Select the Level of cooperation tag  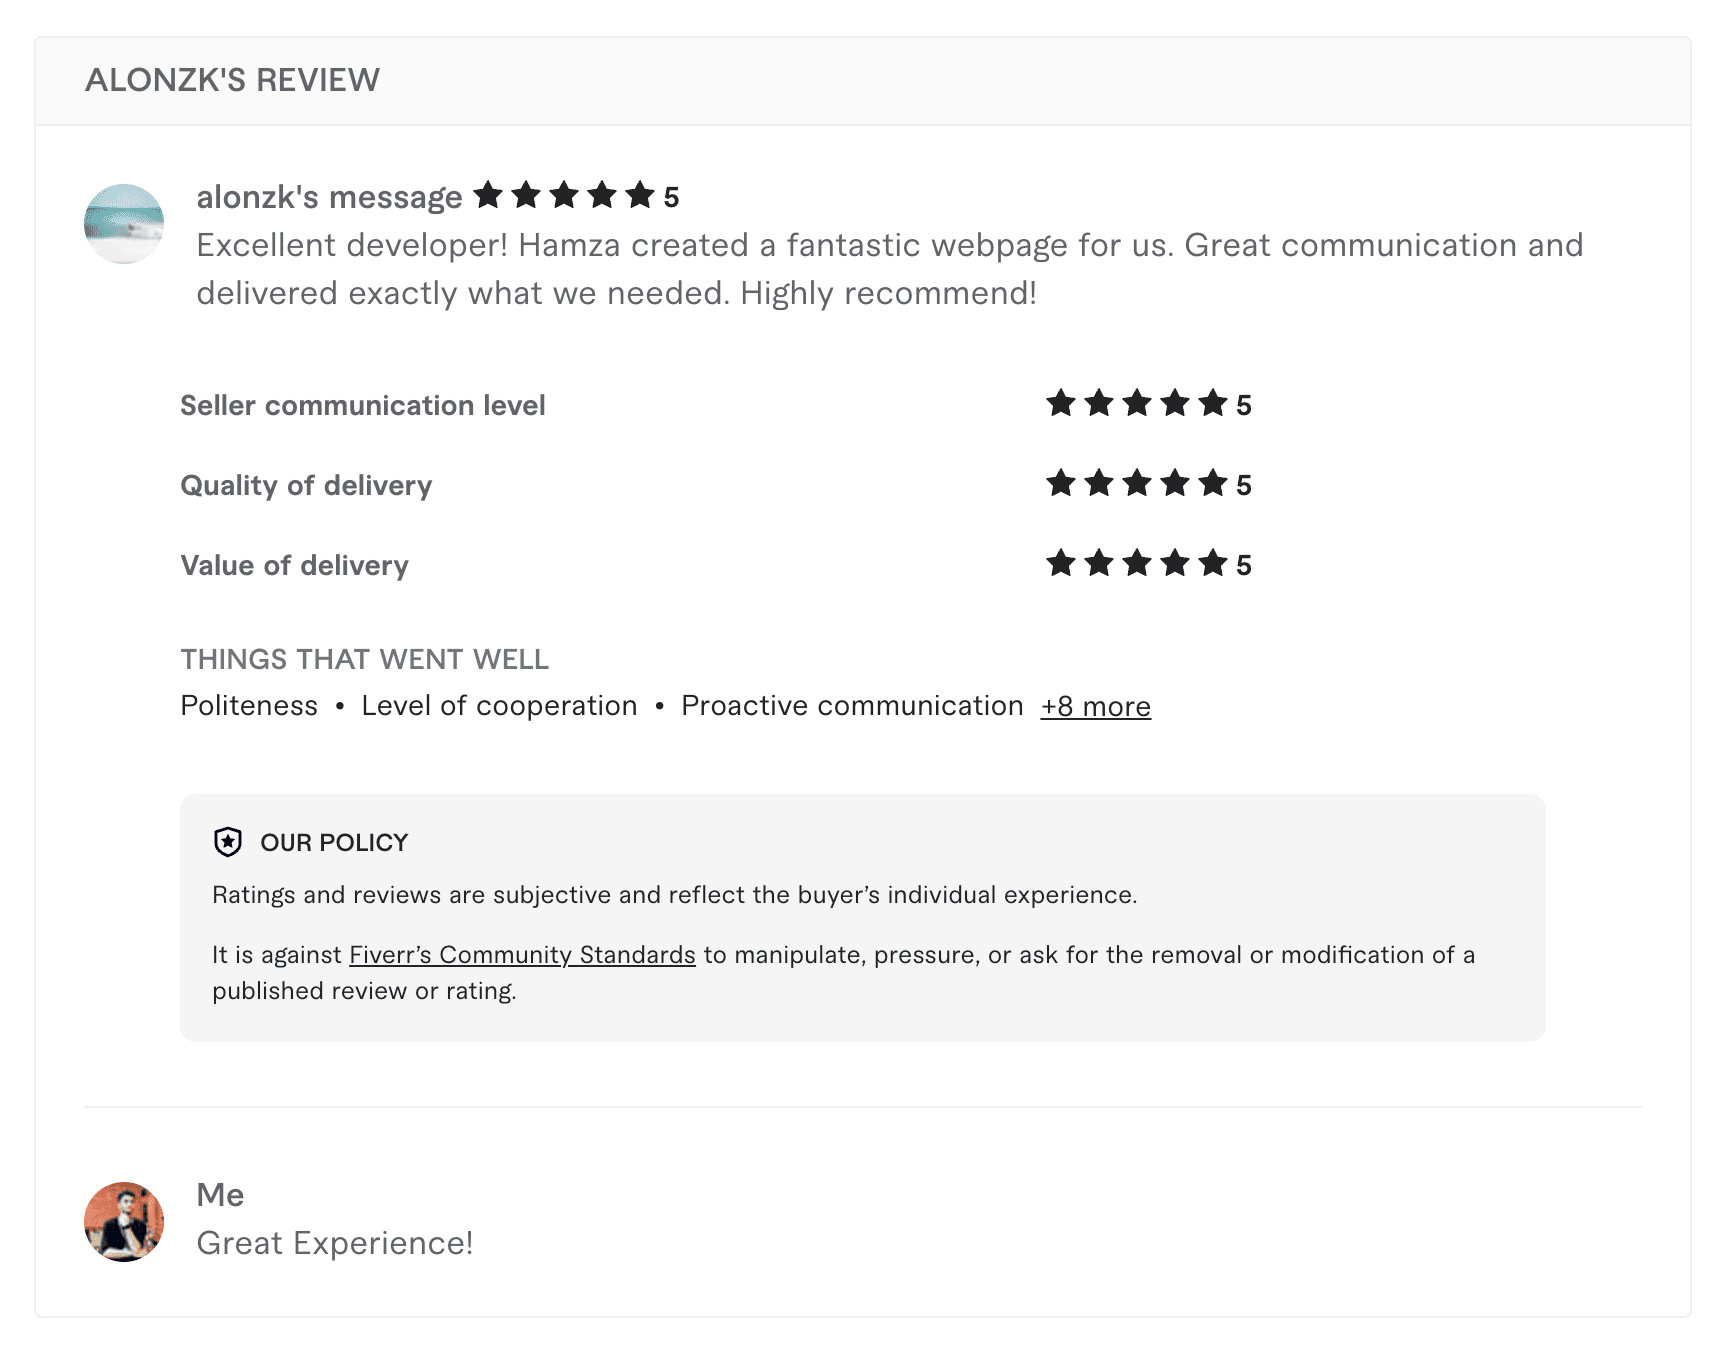point(498,705)
